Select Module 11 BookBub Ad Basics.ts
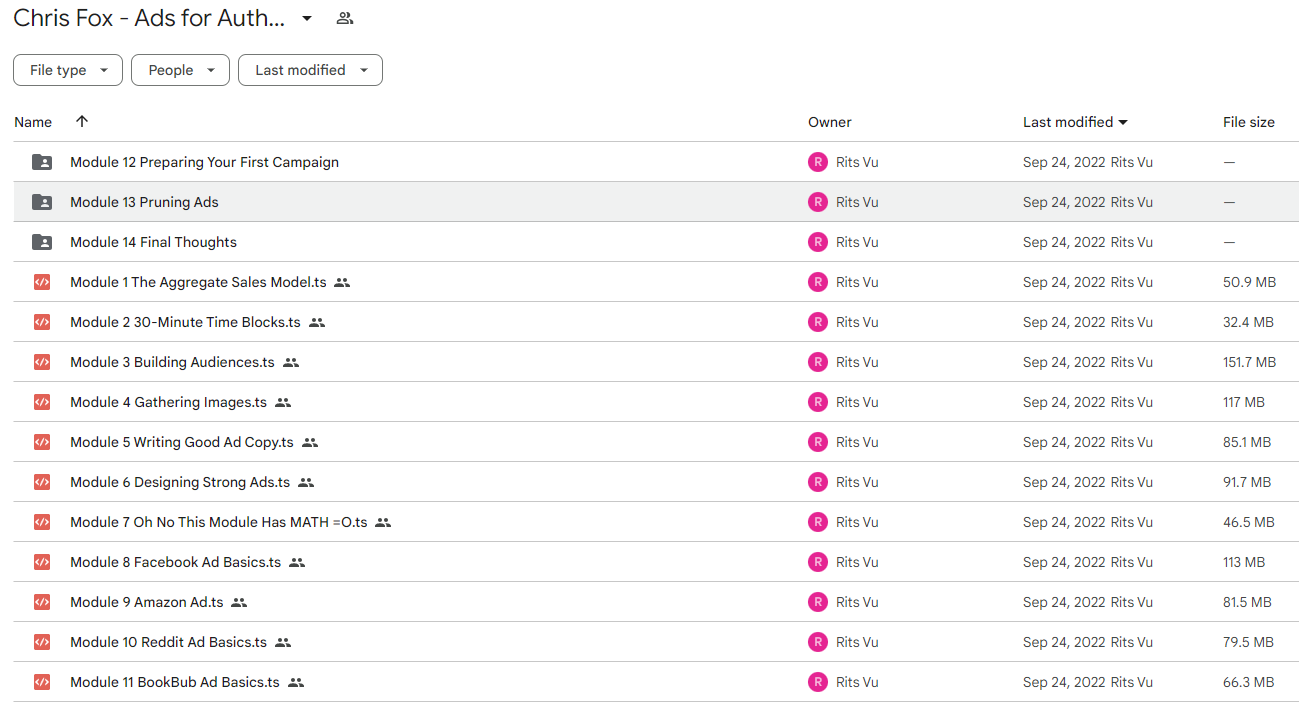The image size is (1299, 708). click(x=175, y=682)
